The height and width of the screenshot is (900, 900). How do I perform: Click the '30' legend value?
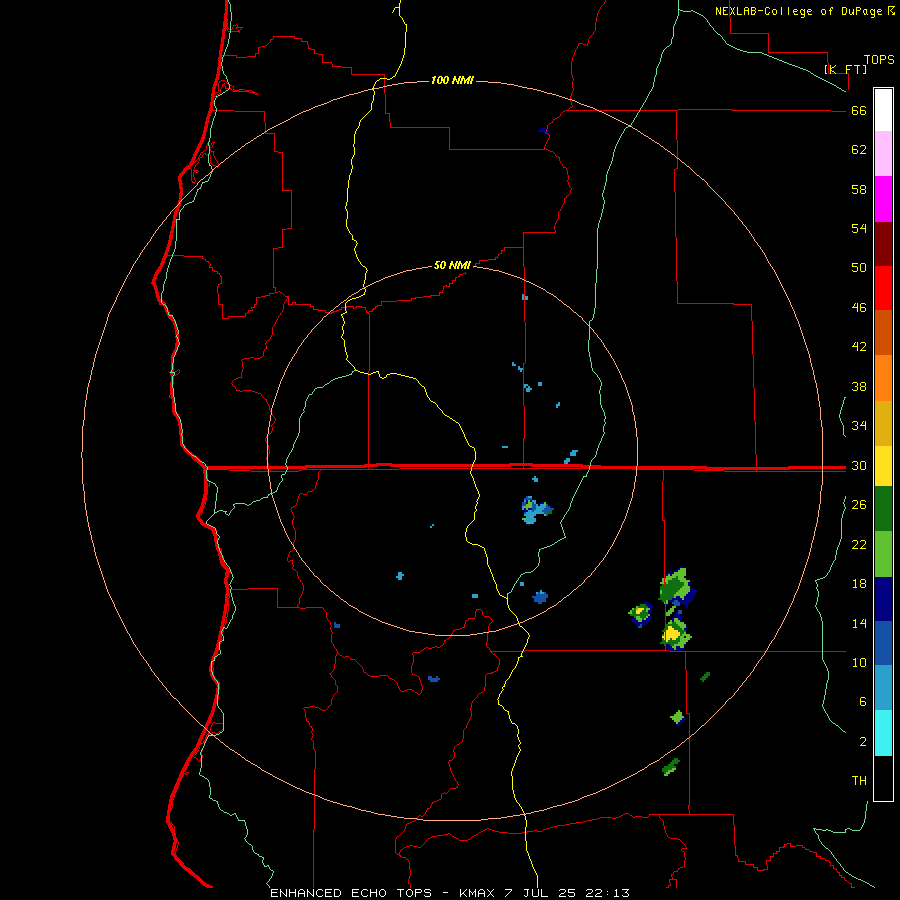pos(859,465)
